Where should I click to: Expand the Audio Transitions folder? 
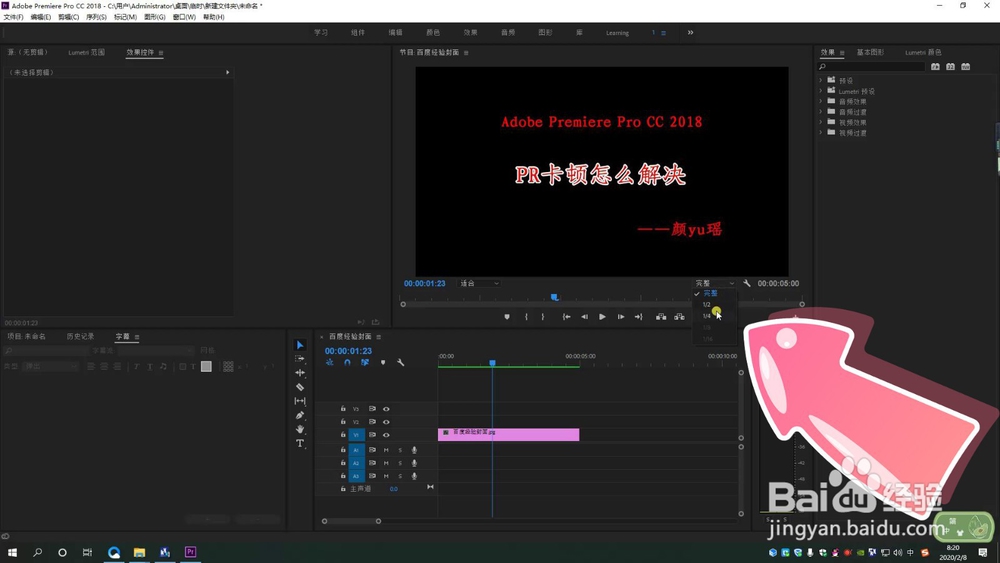tap(821, 112)
